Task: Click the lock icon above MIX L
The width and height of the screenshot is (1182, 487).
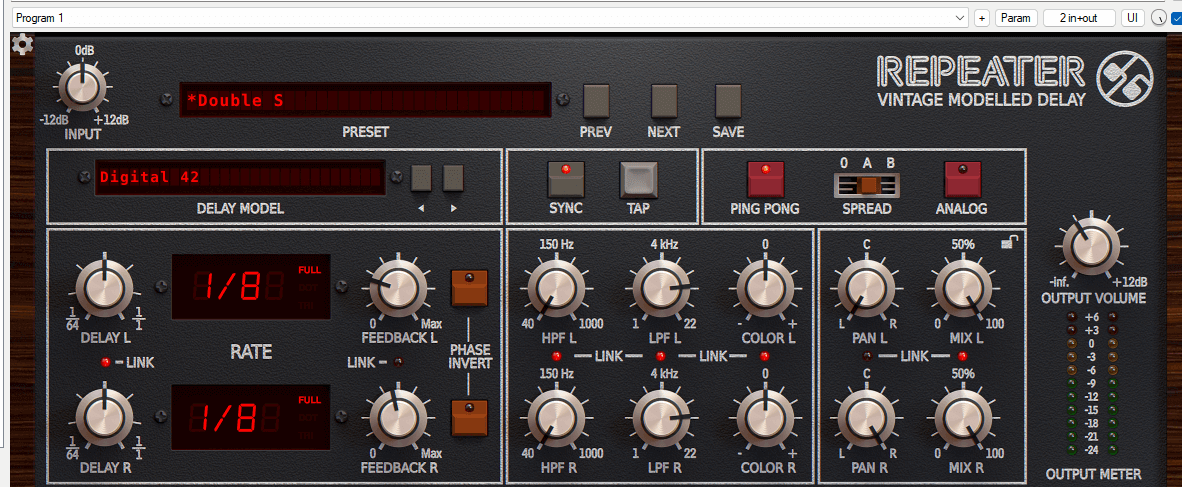Action: (x=1010, y=242)
